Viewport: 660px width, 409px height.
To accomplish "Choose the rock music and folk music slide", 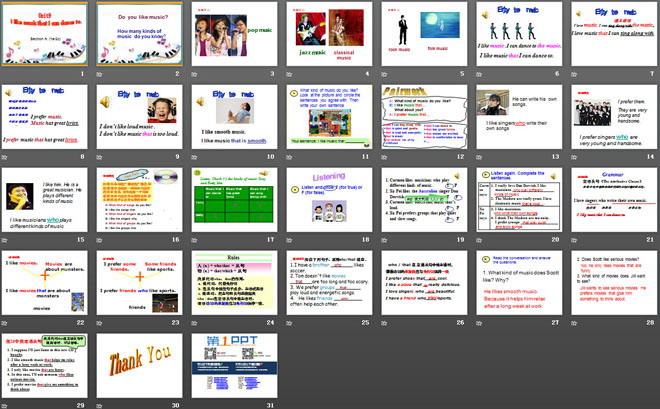I will click(421, 39).
